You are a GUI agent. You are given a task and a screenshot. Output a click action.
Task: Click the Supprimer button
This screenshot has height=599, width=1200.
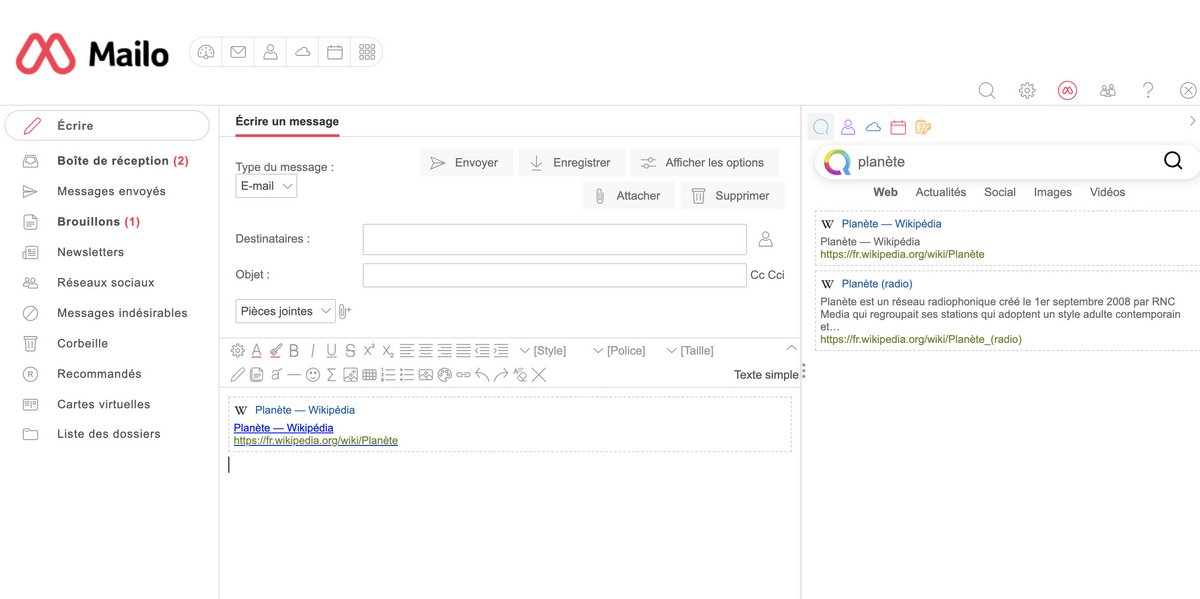tap(732, 196)
